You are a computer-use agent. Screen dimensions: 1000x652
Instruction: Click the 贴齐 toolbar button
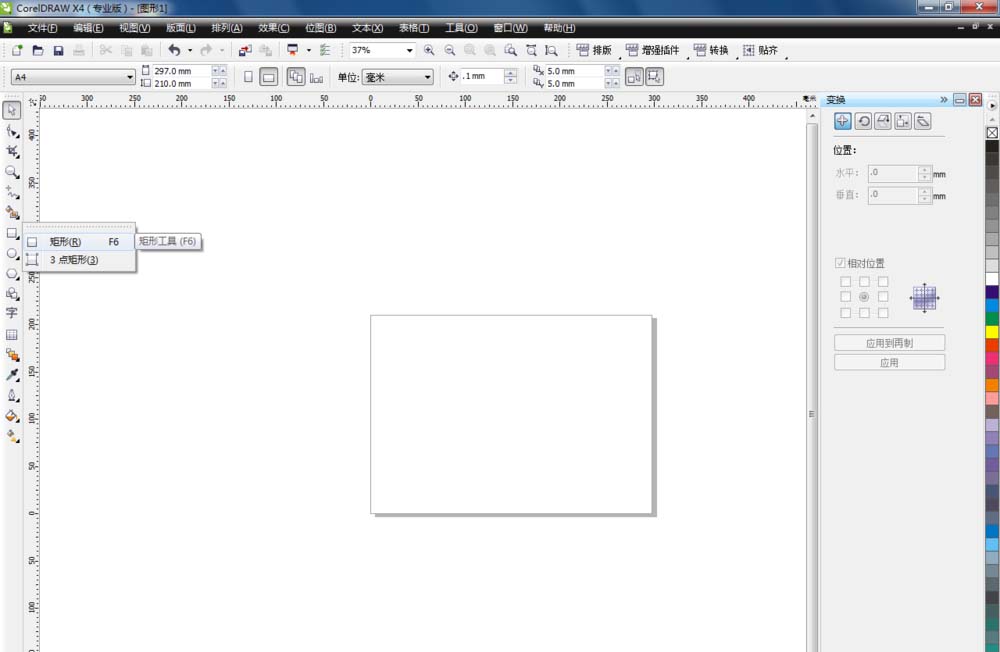(760, 50)
